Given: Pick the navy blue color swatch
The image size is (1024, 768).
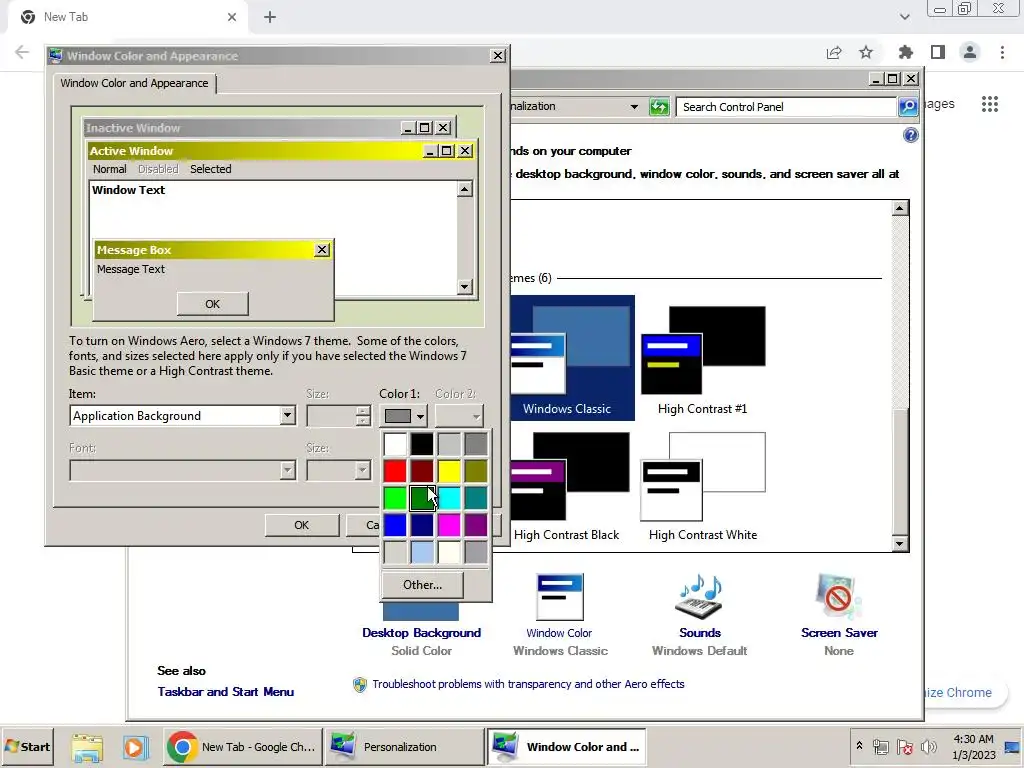Looking at the screenshot, I should point(422,525).
